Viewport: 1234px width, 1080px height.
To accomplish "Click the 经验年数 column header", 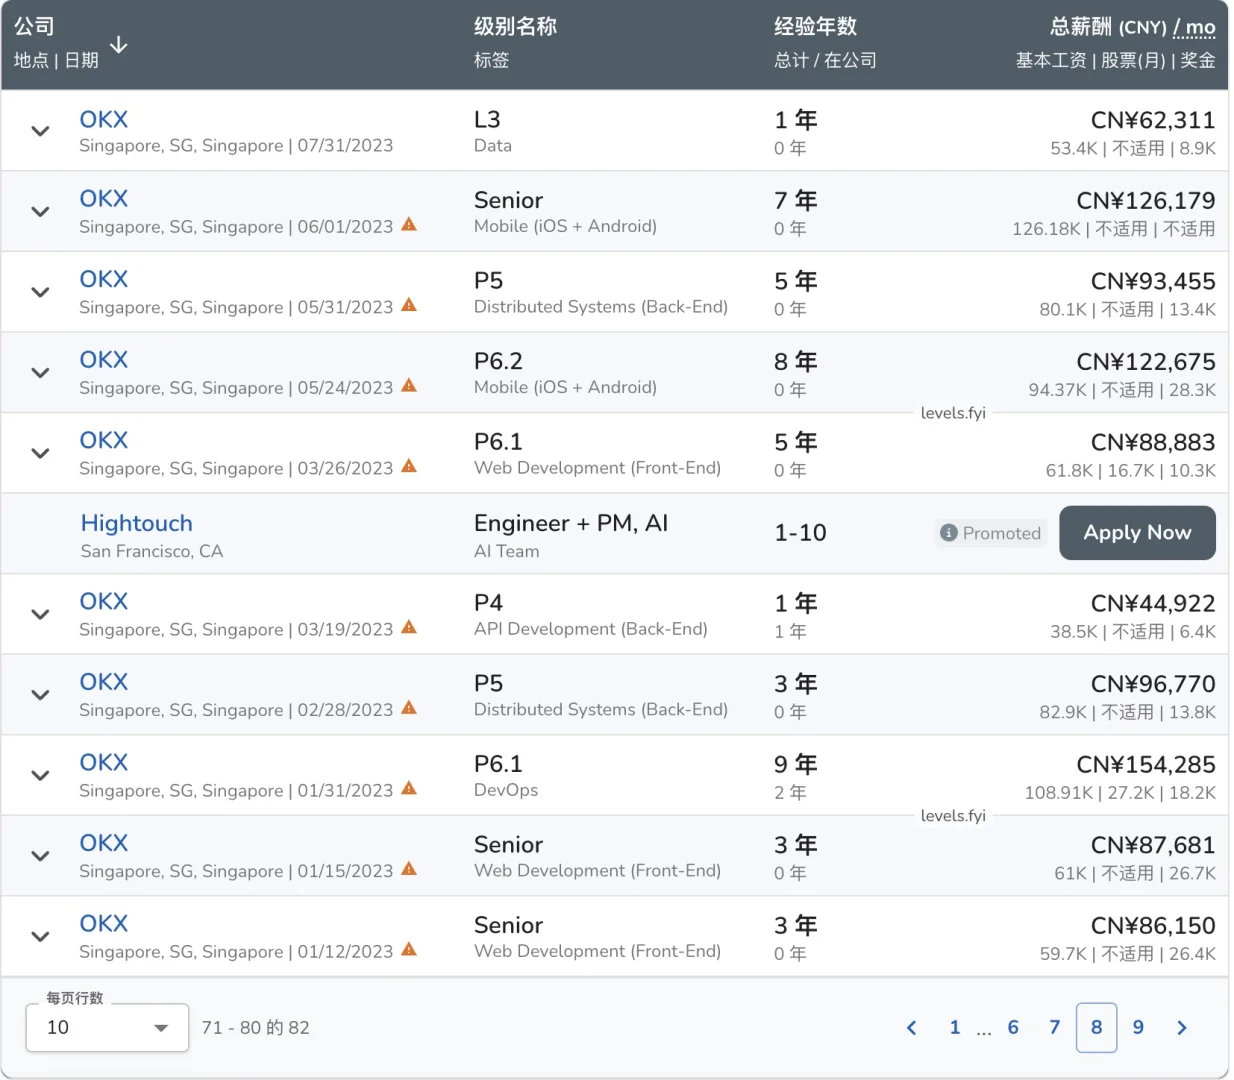I will tap(815, 27).
